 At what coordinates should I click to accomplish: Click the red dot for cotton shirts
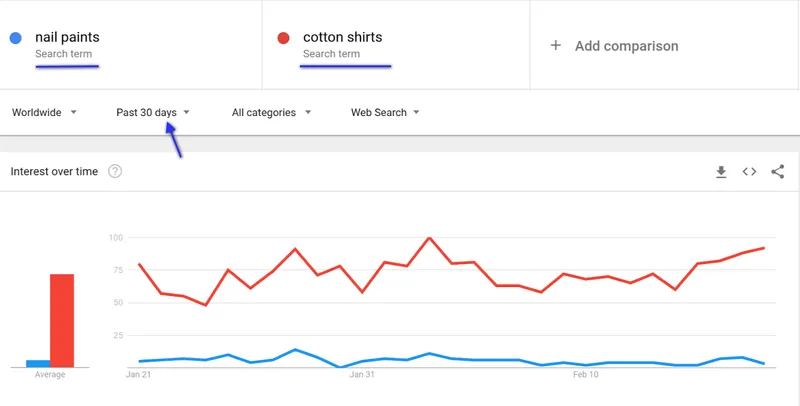[x=283, y=38]
